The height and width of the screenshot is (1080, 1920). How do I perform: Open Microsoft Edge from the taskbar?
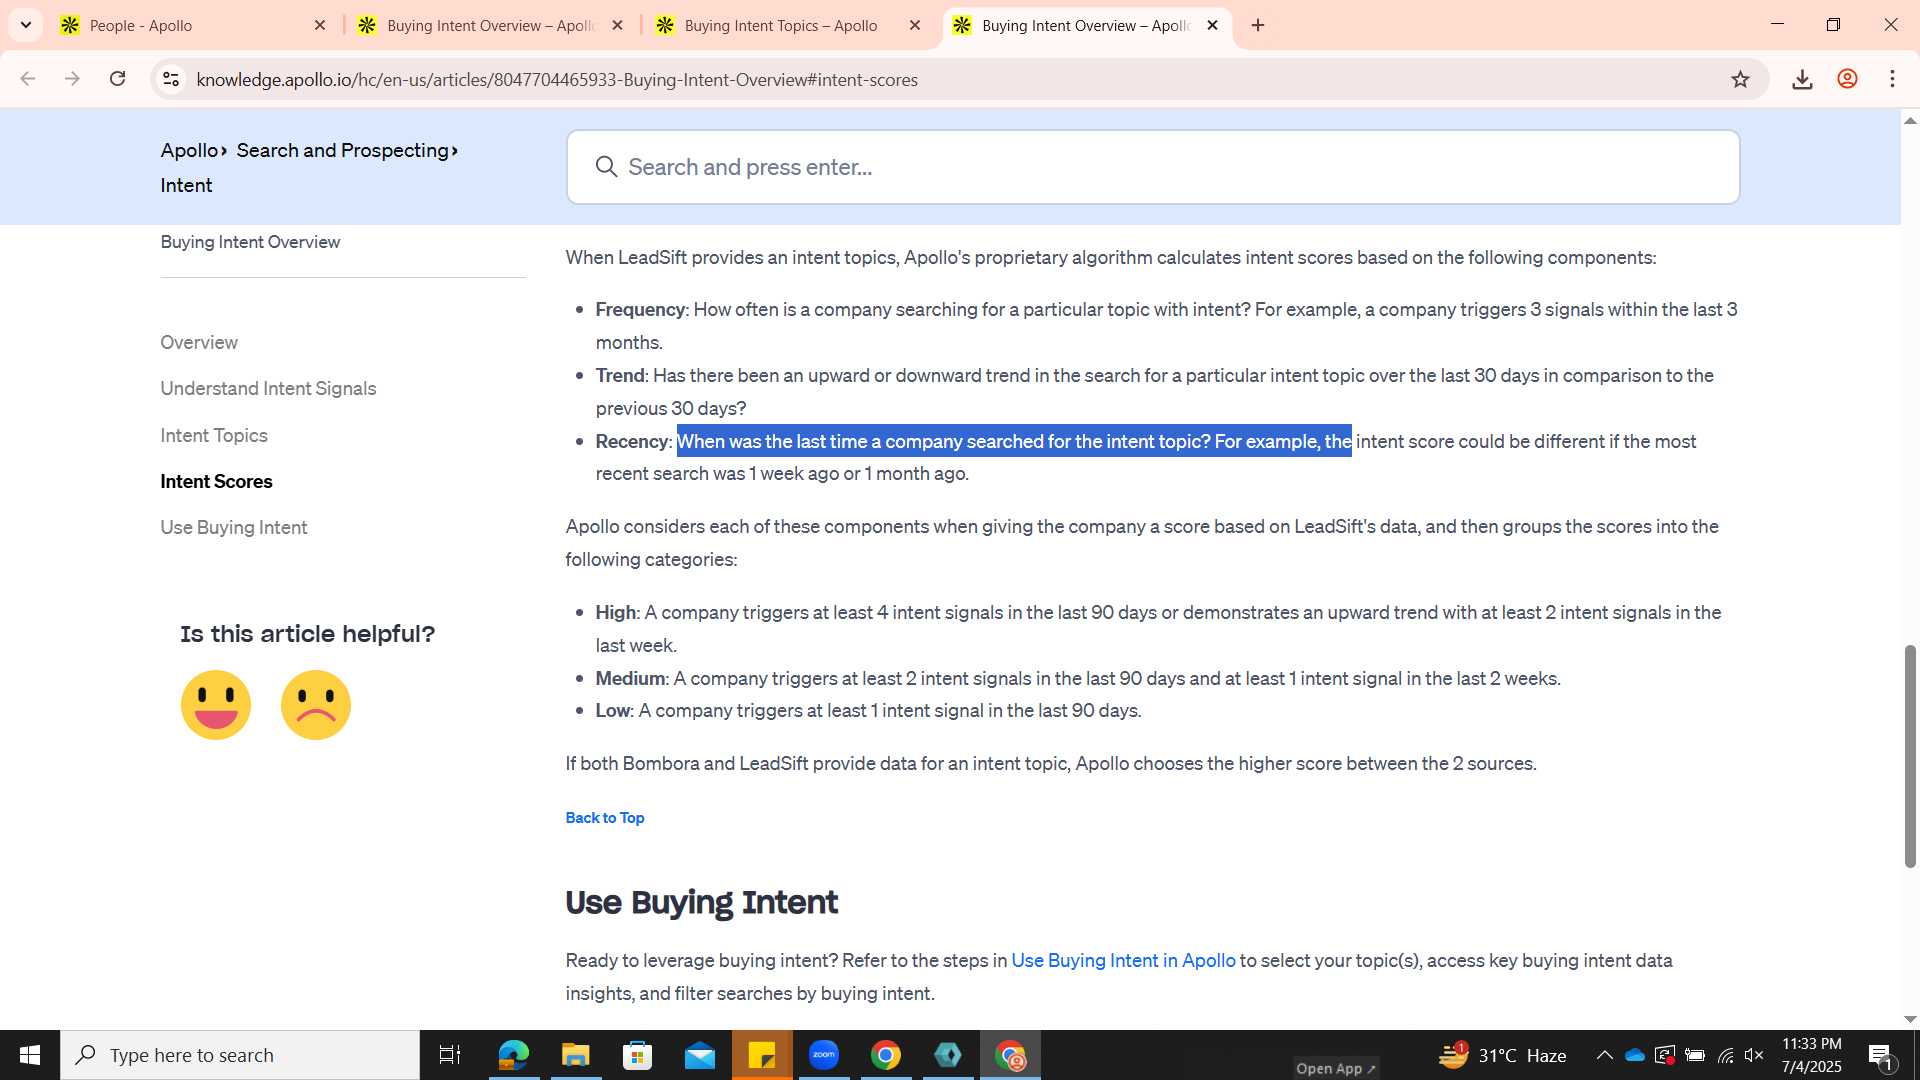(x=513, y=1055)
